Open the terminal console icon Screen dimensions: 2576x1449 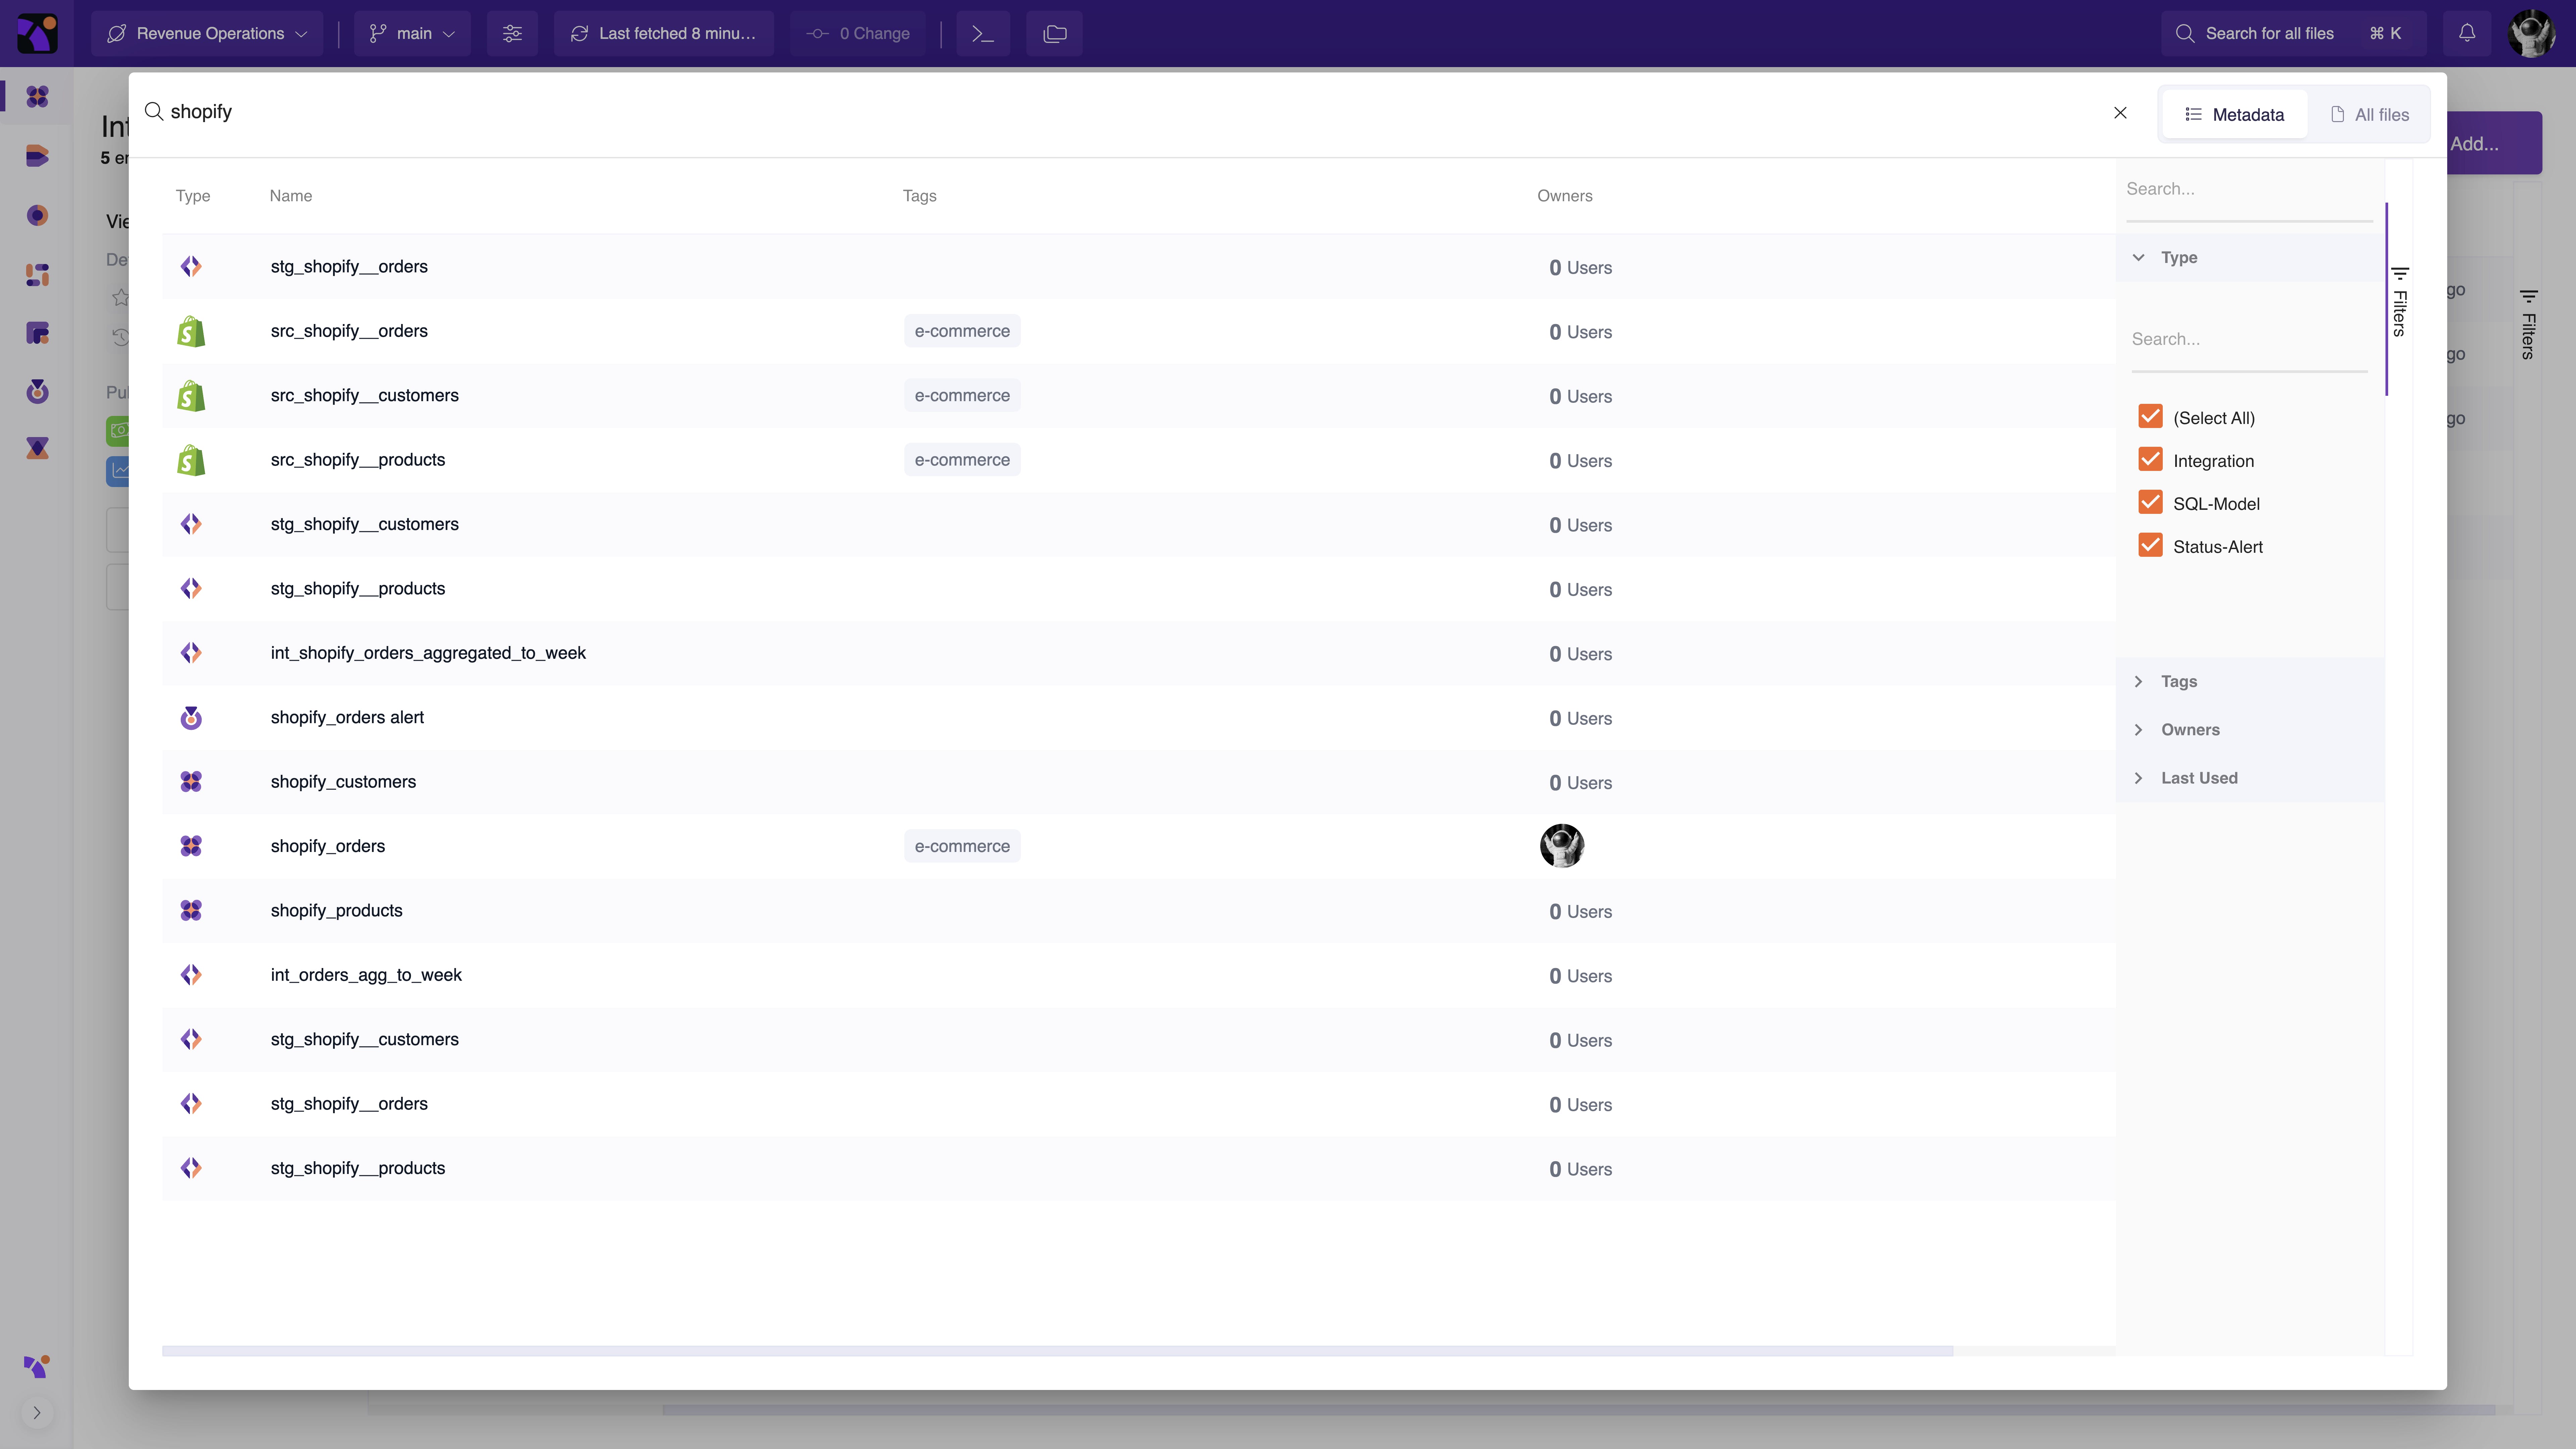coord(982,33)
